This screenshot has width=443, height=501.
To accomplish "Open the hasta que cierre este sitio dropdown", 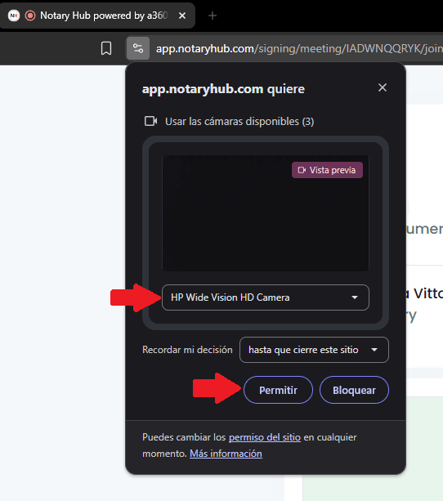I will click(x=314, y=350).
